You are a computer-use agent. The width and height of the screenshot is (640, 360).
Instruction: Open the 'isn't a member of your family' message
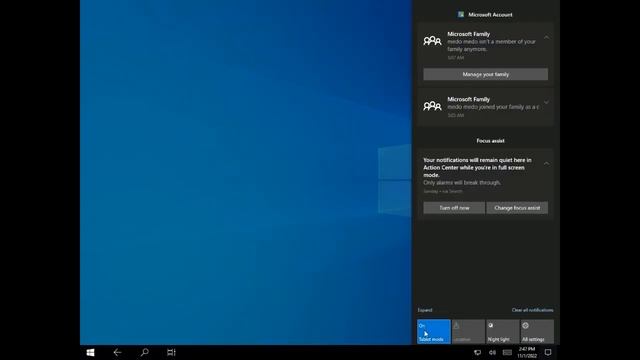491,45
